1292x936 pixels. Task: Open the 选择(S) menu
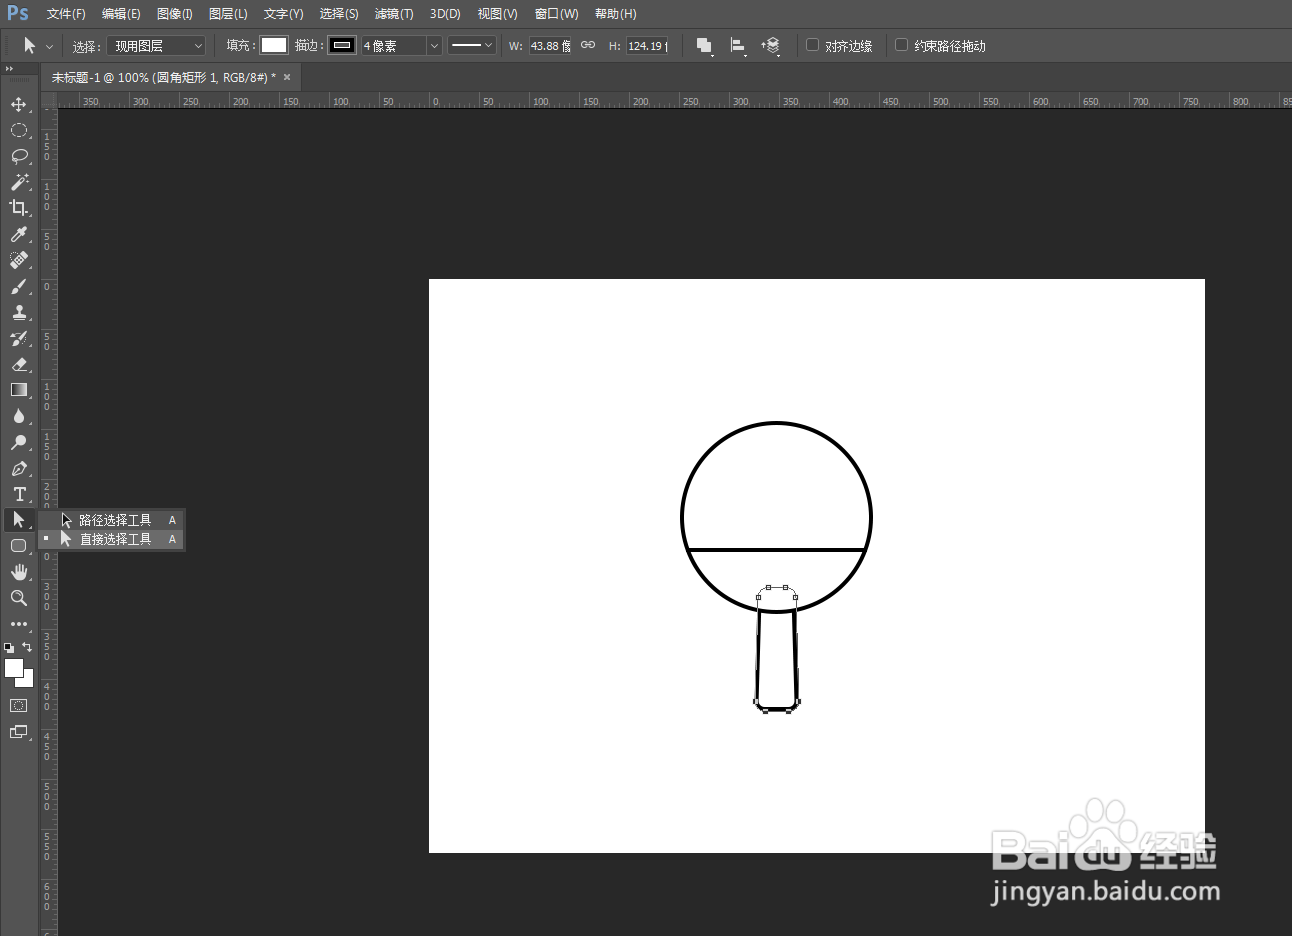pyautogui.click(x=339, y=14)
